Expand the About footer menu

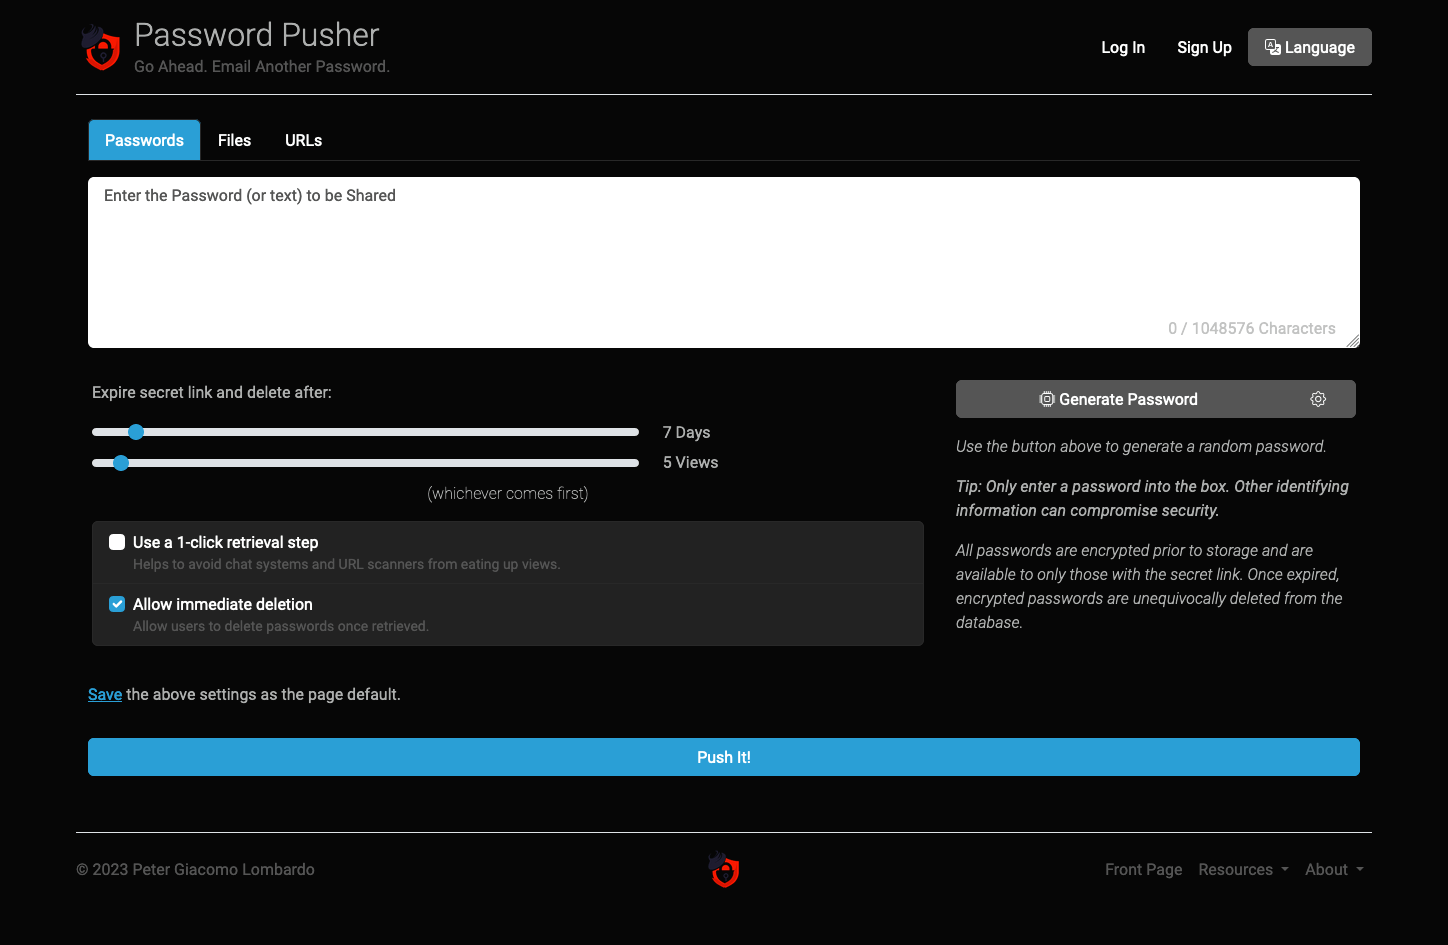pyautogui.click(x=1334, y=869)
